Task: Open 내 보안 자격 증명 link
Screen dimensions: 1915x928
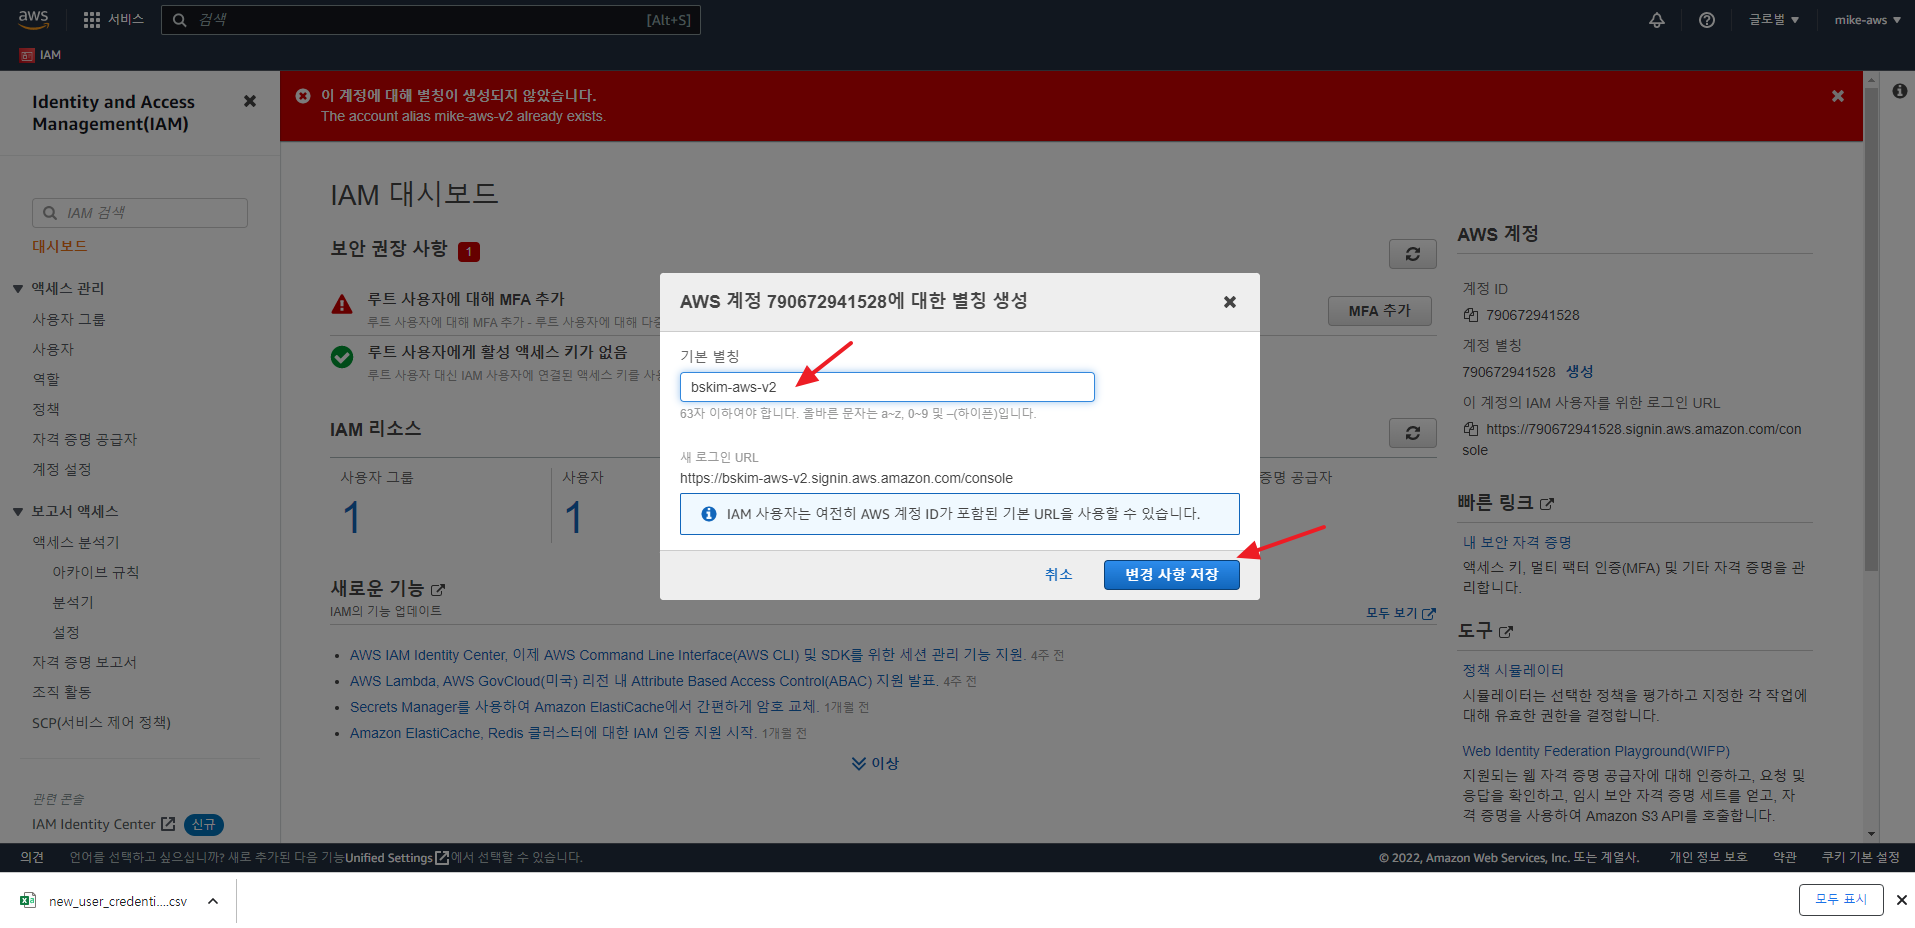Action: coord(1517,542)
